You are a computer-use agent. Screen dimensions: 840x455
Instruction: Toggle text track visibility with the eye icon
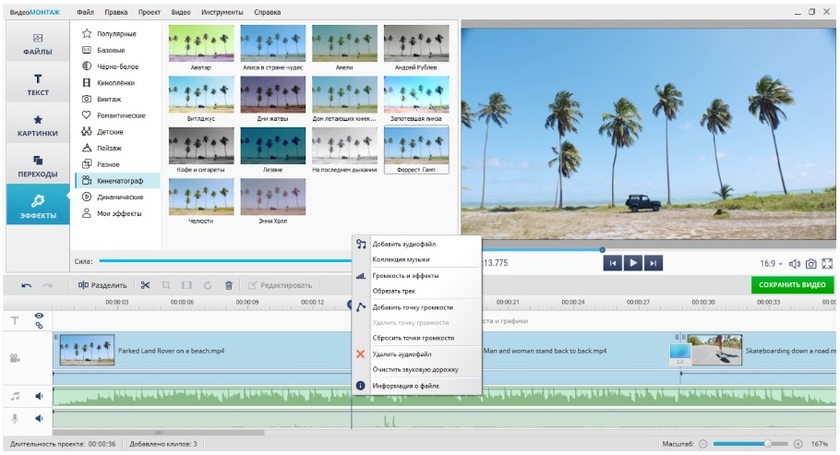coord(39,316)
